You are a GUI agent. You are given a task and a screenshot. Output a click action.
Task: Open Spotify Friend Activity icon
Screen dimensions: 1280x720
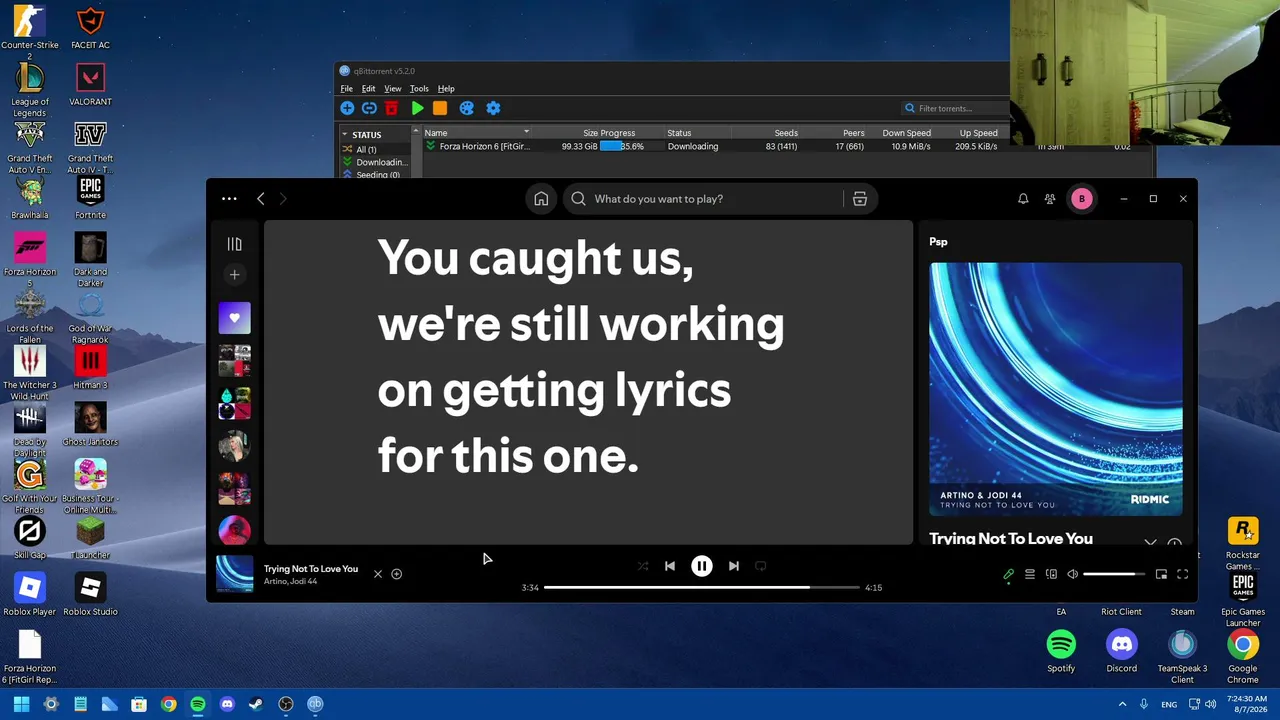(x=1050, y=199)
